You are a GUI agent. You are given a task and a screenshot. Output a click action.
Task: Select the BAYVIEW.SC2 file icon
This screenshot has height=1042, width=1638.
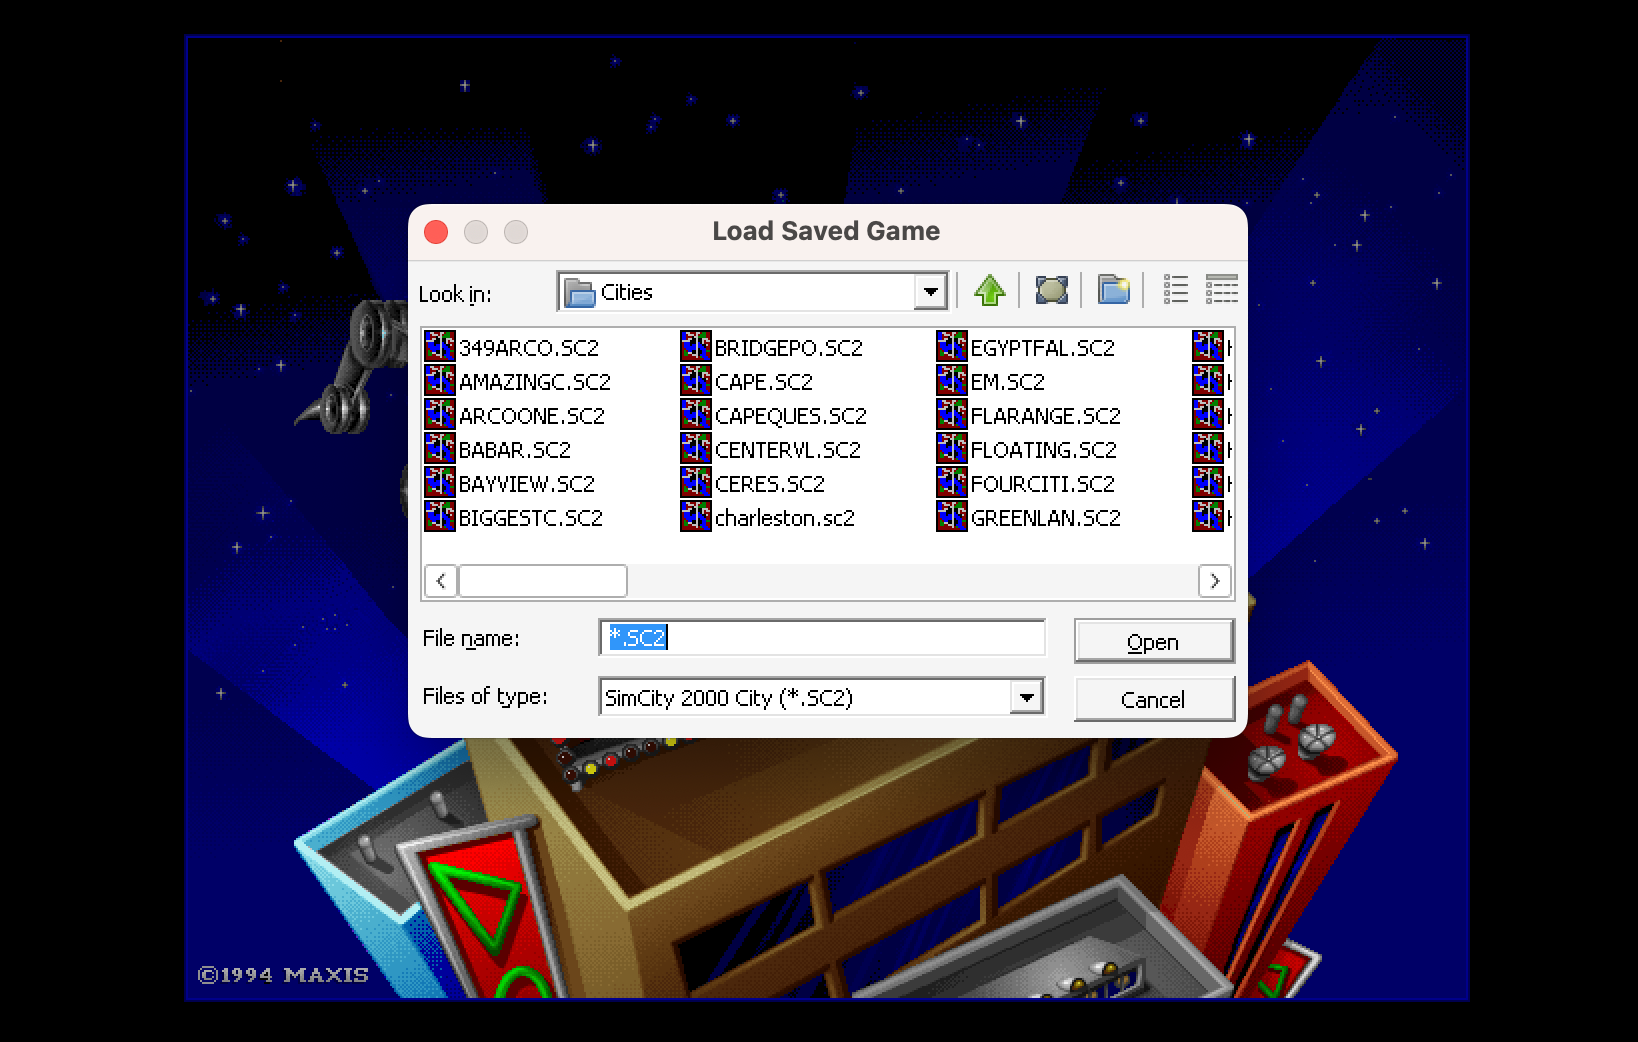(x=440, y=483)
